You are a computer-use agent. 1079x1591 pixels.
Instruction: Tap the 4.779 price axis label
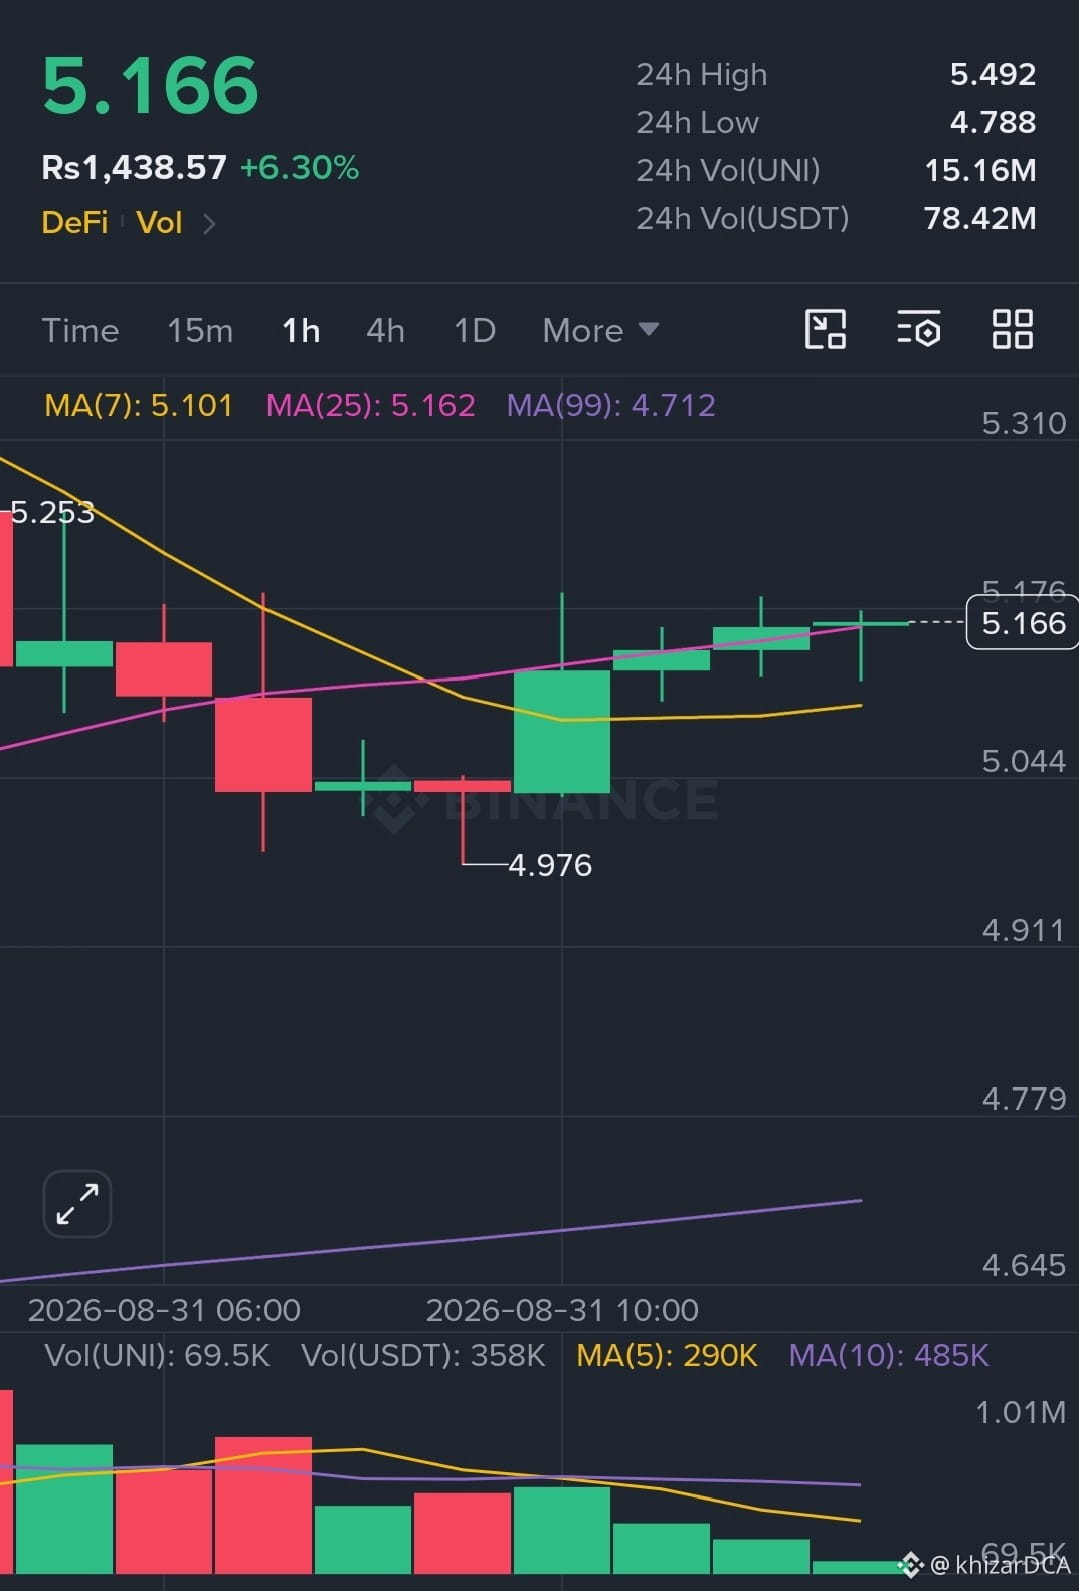point(1023,1099)
